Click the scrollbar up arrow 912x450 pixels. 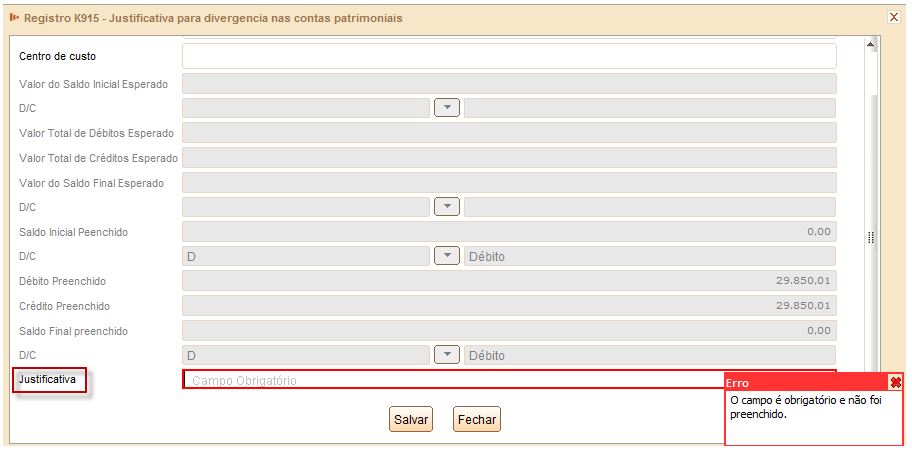pos(871,44)
